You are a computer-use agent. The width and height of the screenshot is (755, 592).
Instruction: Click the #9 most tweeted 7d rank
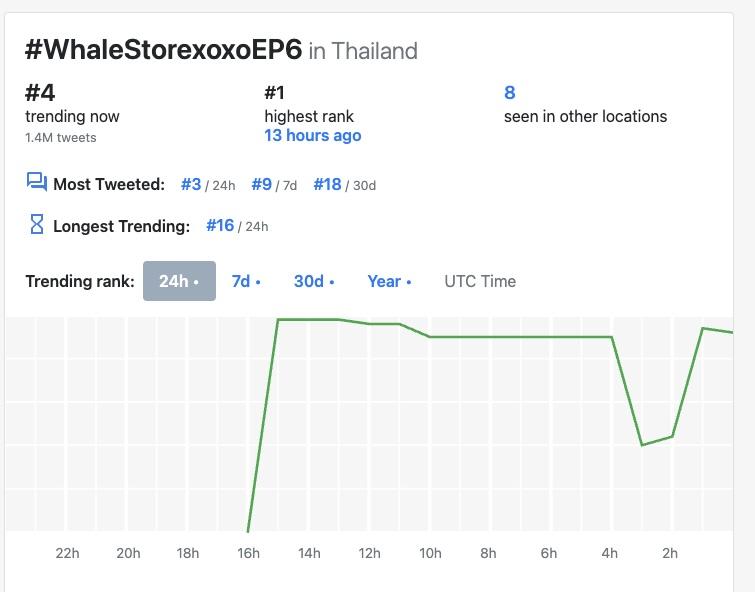[x=261, y=184]
